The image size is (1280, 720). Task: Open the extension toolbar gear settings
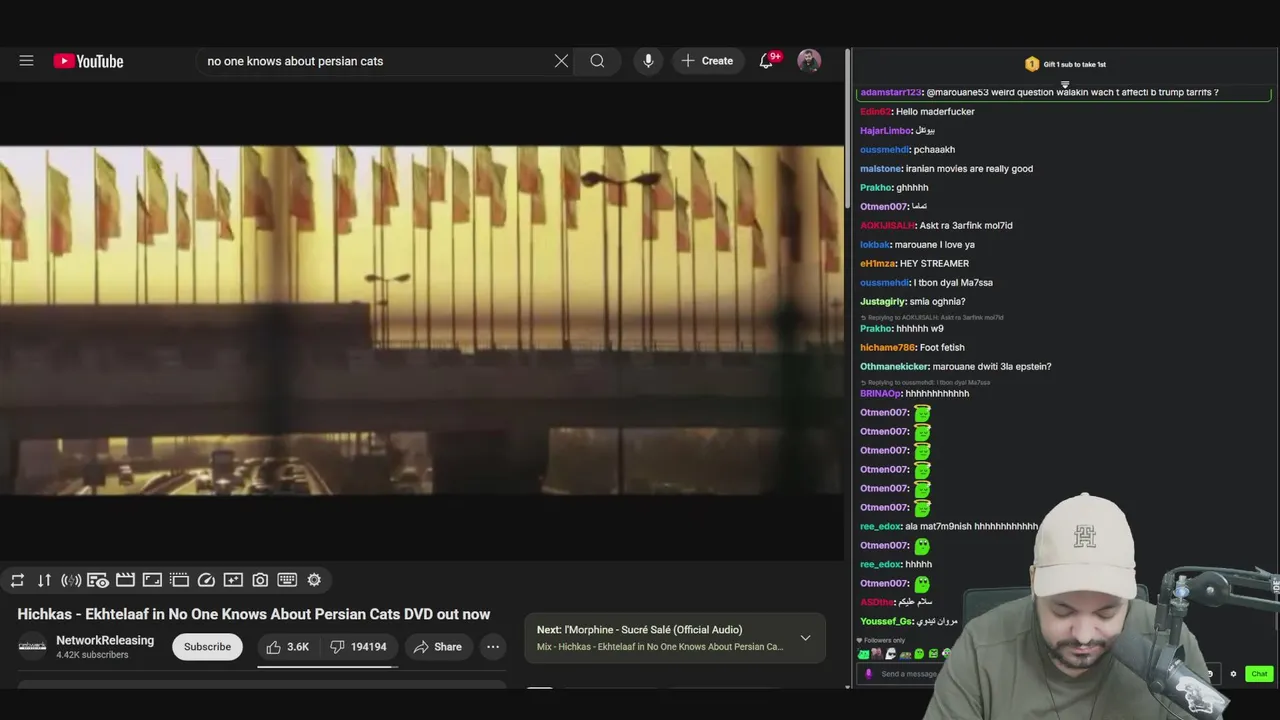[x=314, y=580]
